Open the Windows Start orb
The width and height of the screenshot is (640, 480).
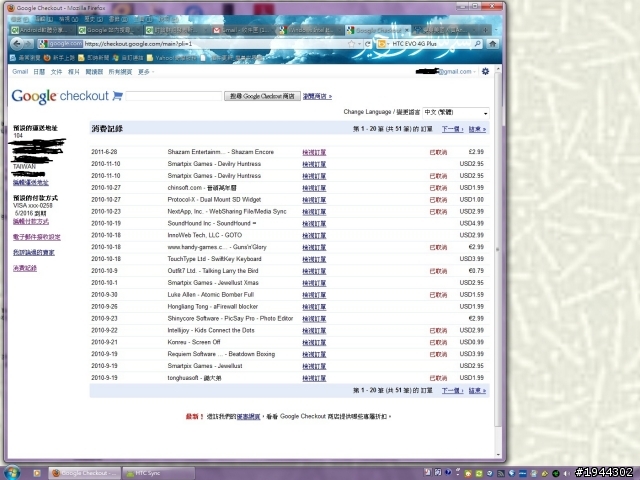pos(11,473)
